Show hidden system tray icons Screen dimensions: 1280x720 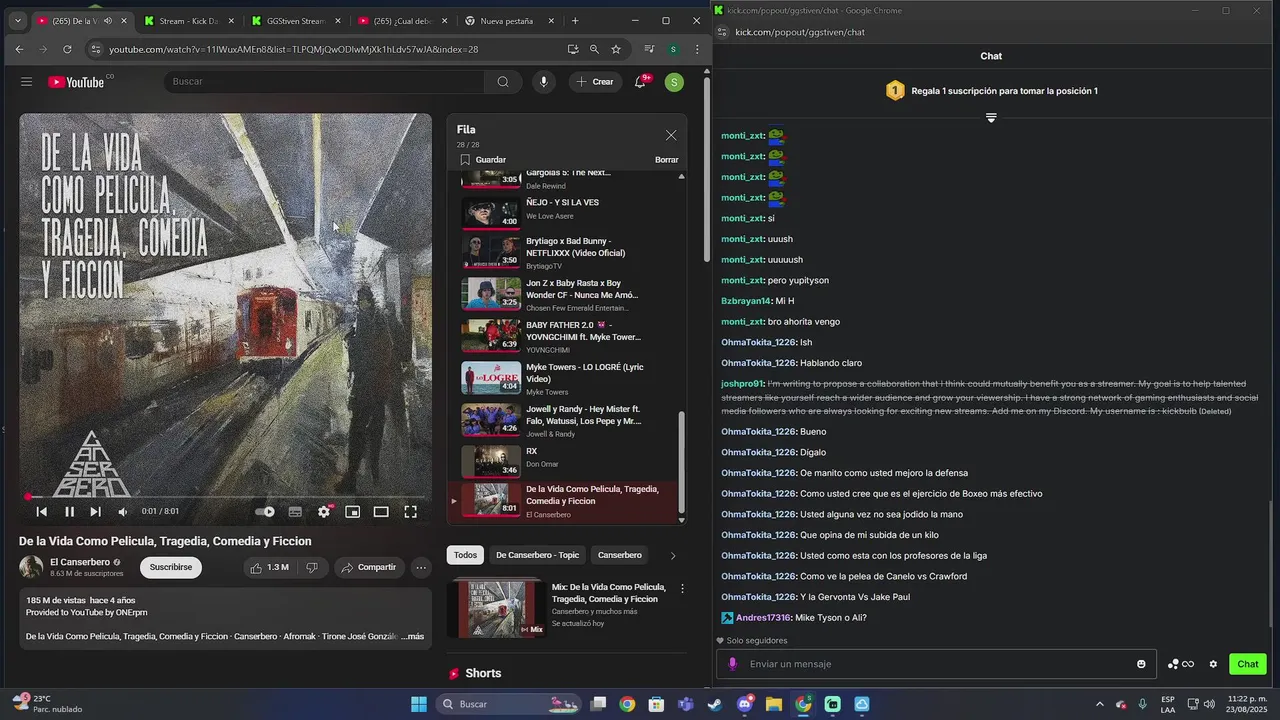click(x=1100, y=704)
